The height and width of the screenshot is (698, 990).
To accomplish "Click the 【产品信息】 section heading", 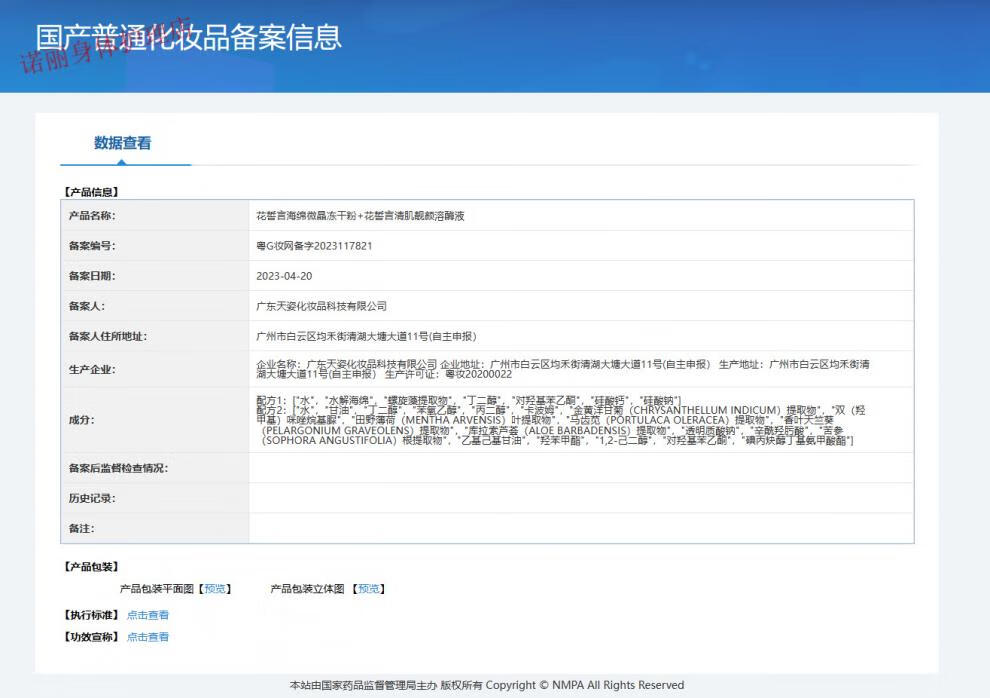I will point(90,191).
